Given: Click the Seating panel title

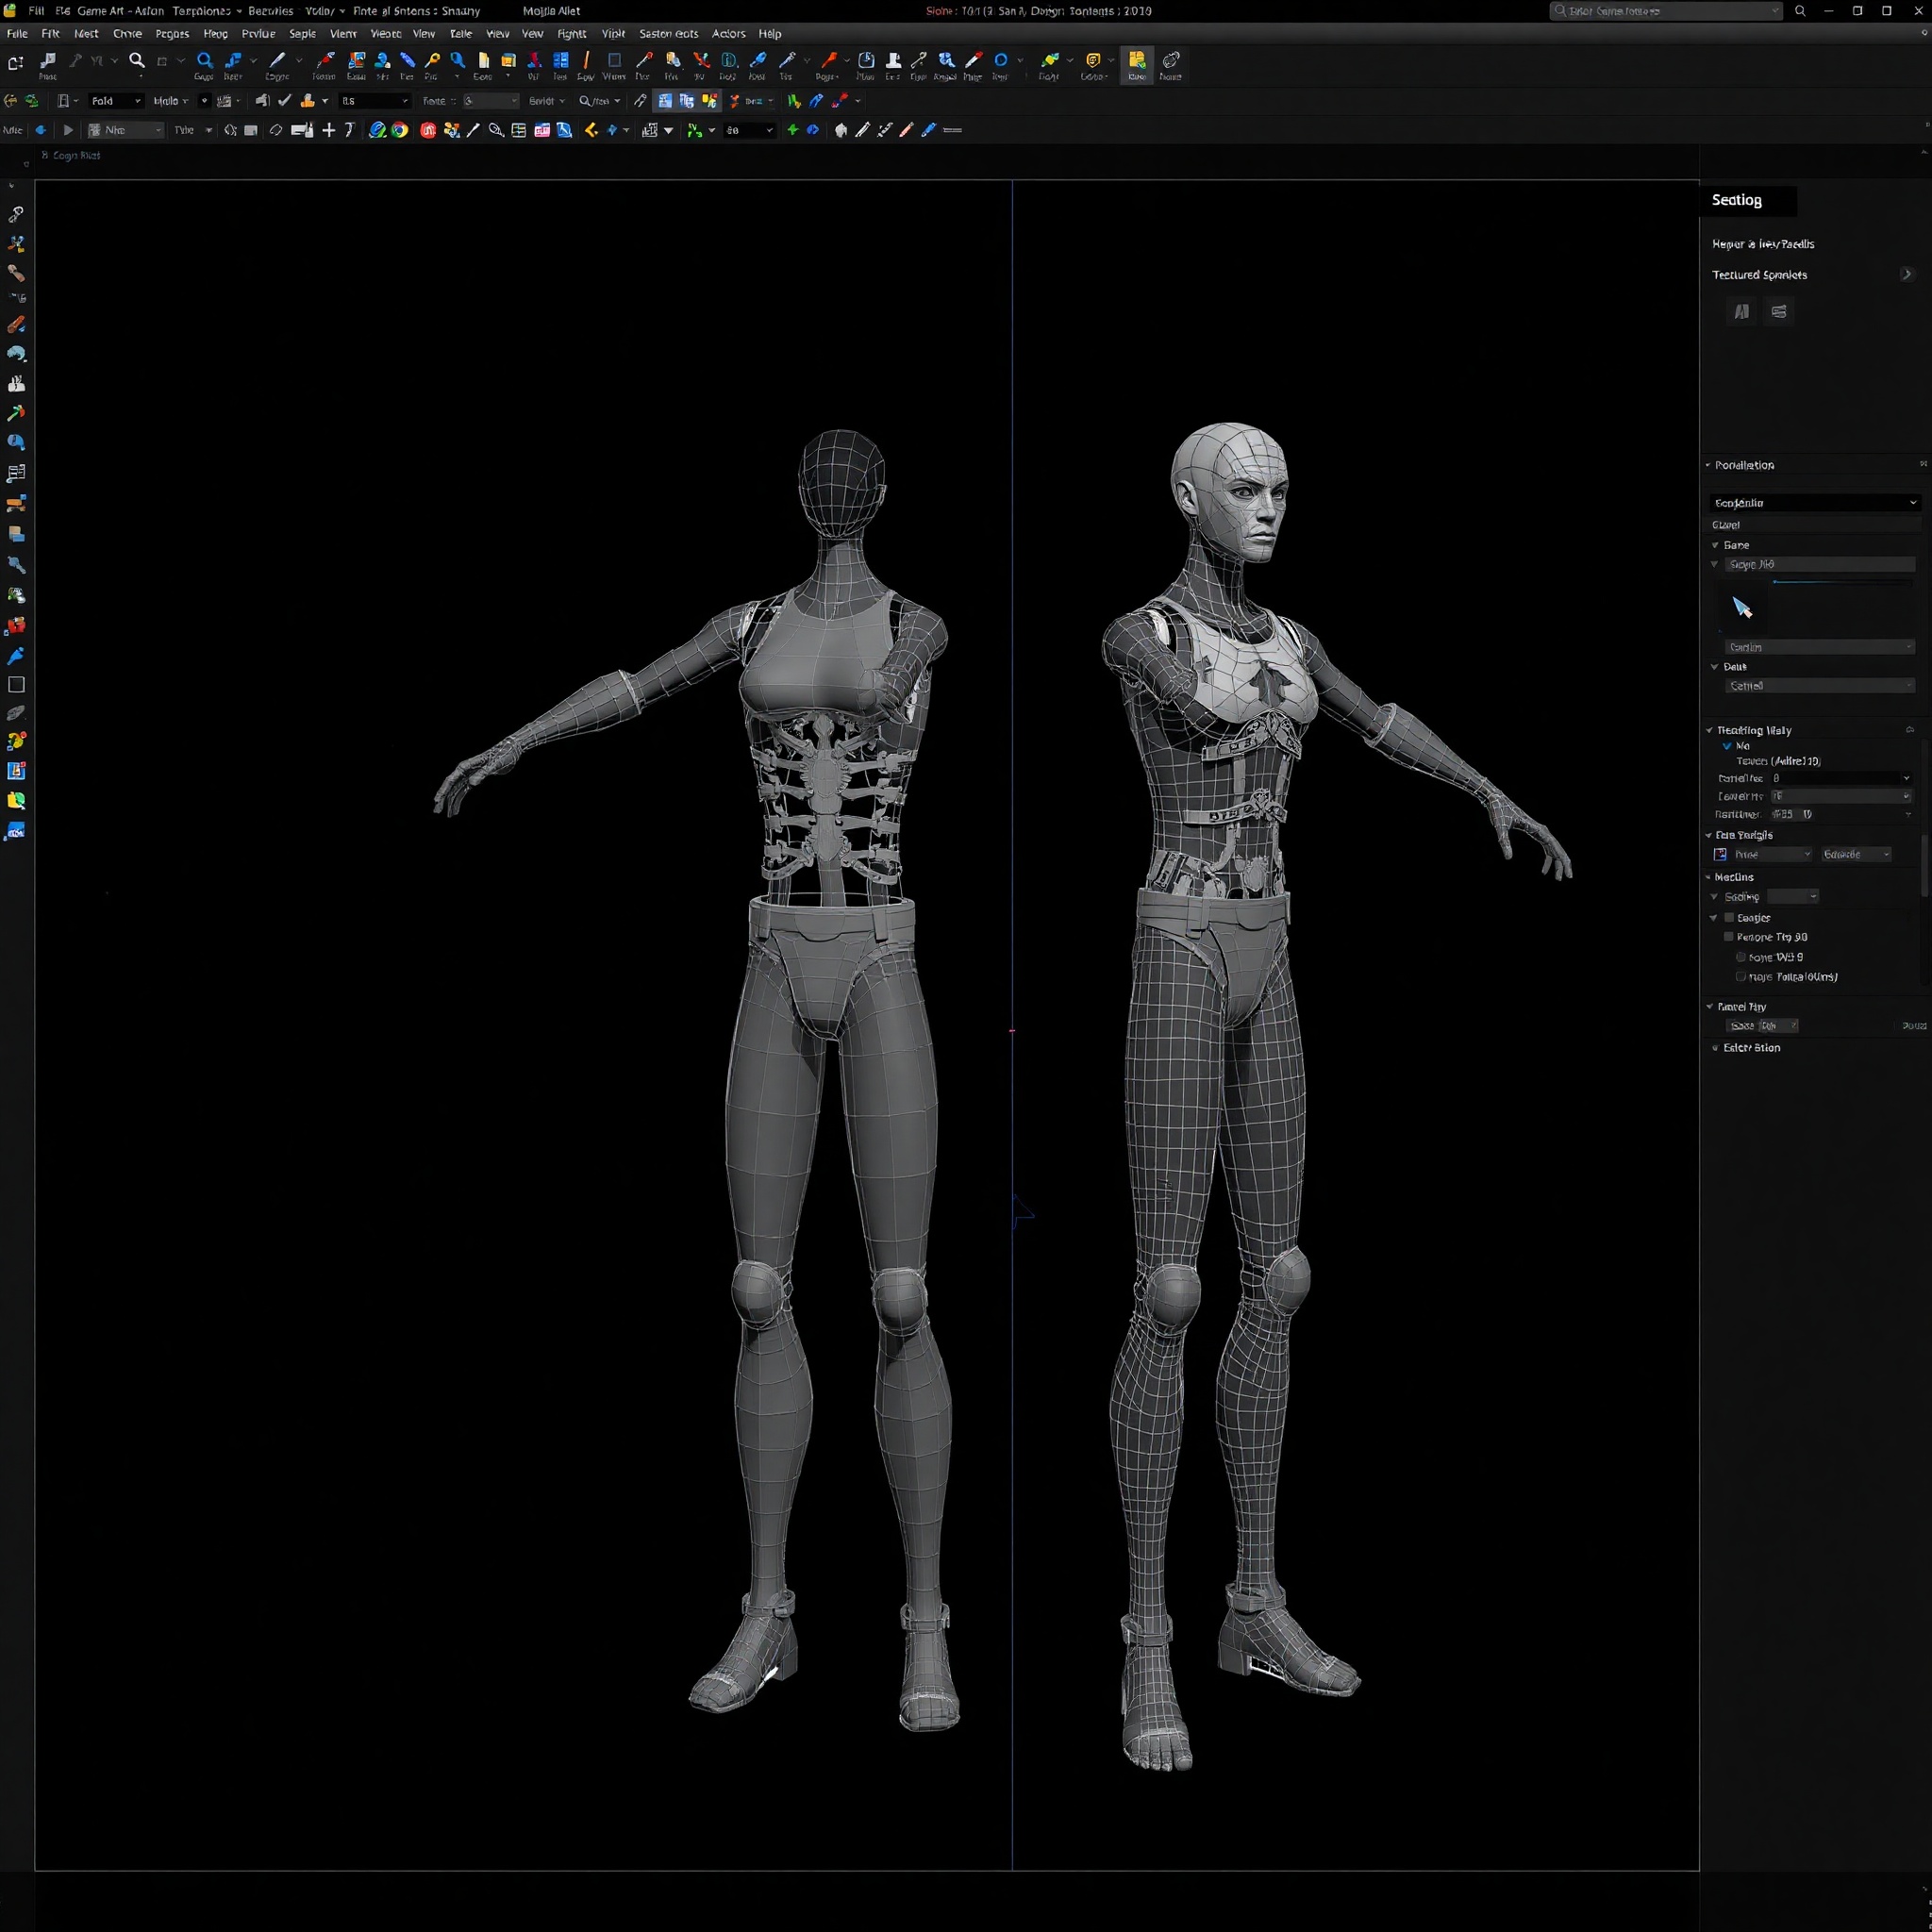Looking at the screenshot, I should click(1737, 200).
